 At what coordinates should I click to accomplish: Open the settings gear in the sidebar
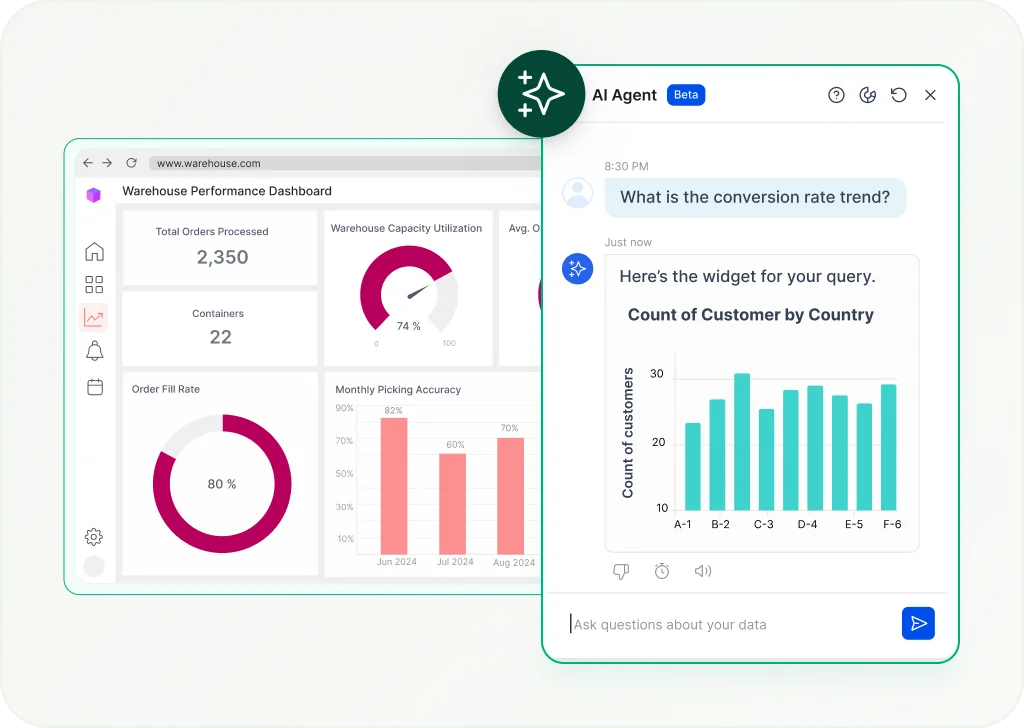tap(94, 536)
